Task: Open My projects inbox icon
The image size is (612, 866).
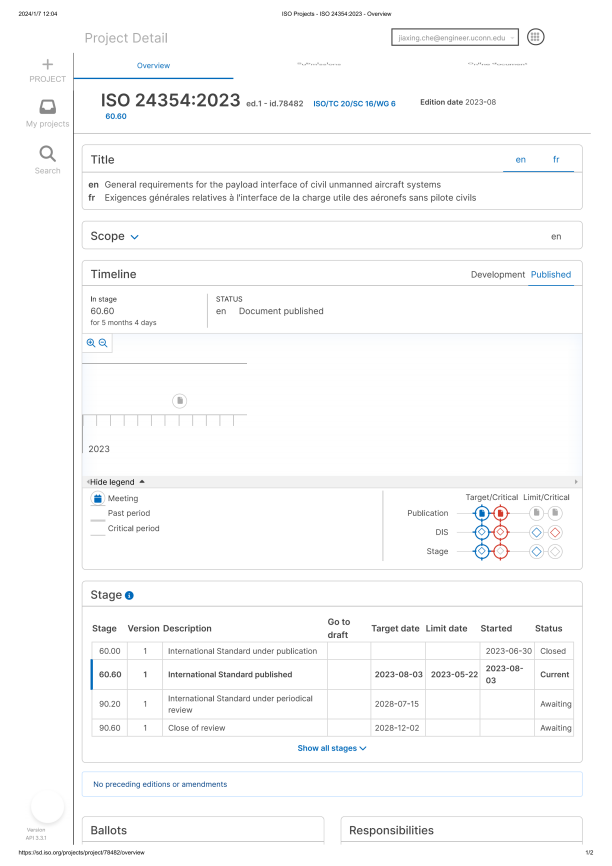Action: (47, 107)
